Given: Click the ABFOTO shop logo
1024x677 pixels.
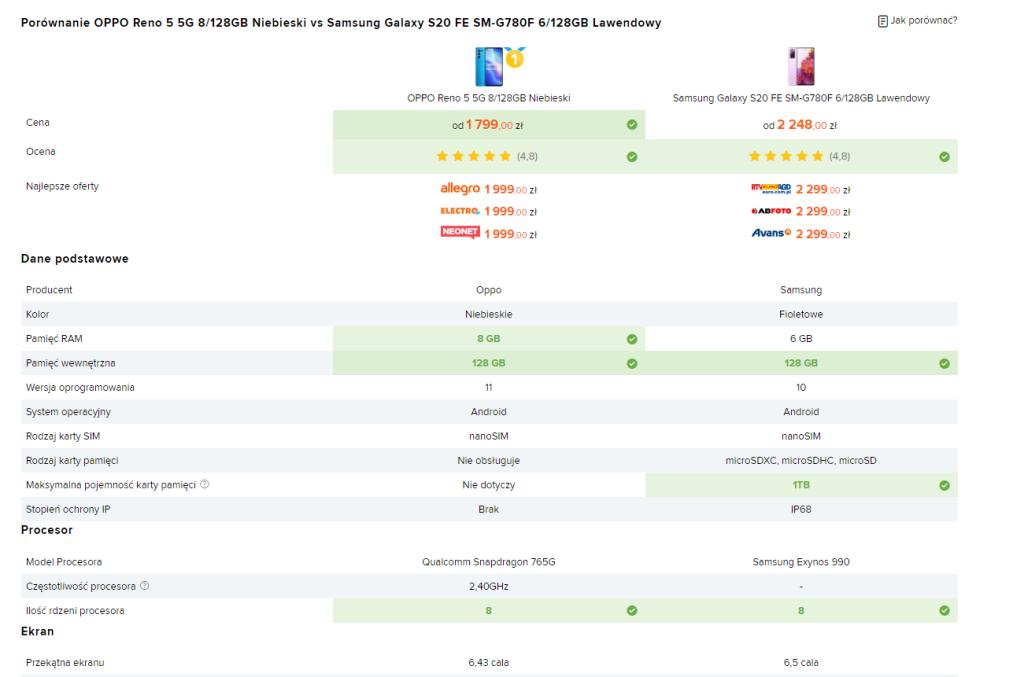Looking at the screenshot, I should point(771,211).
